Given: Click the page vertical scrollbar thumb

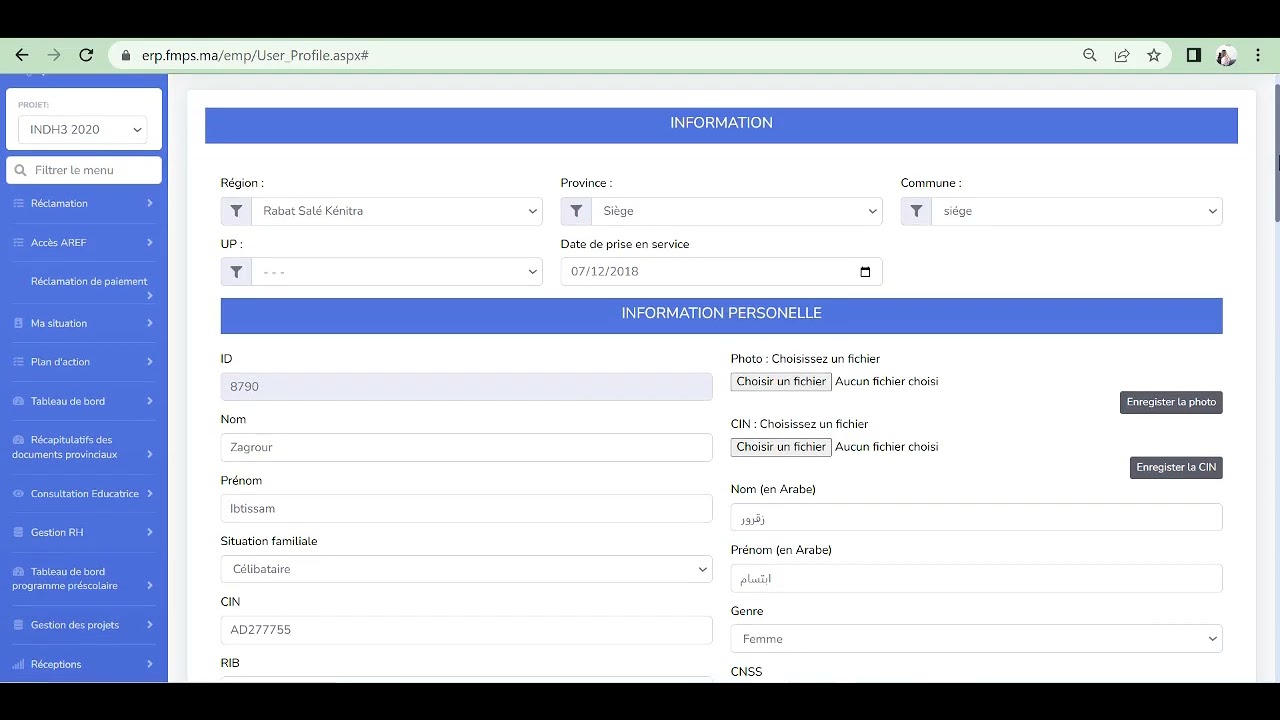Looking at the screenshot, I should pos(1276,152).
